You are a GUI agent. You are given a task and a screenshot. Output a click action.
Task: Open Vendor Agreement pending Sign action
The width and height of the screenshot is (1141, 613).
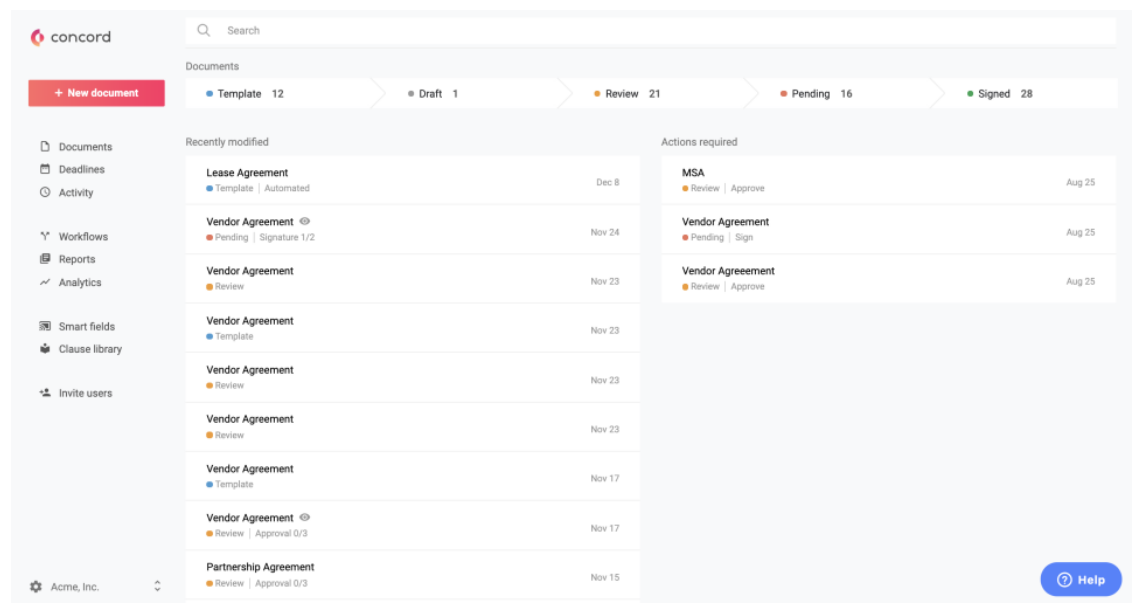tap(888, 229)
